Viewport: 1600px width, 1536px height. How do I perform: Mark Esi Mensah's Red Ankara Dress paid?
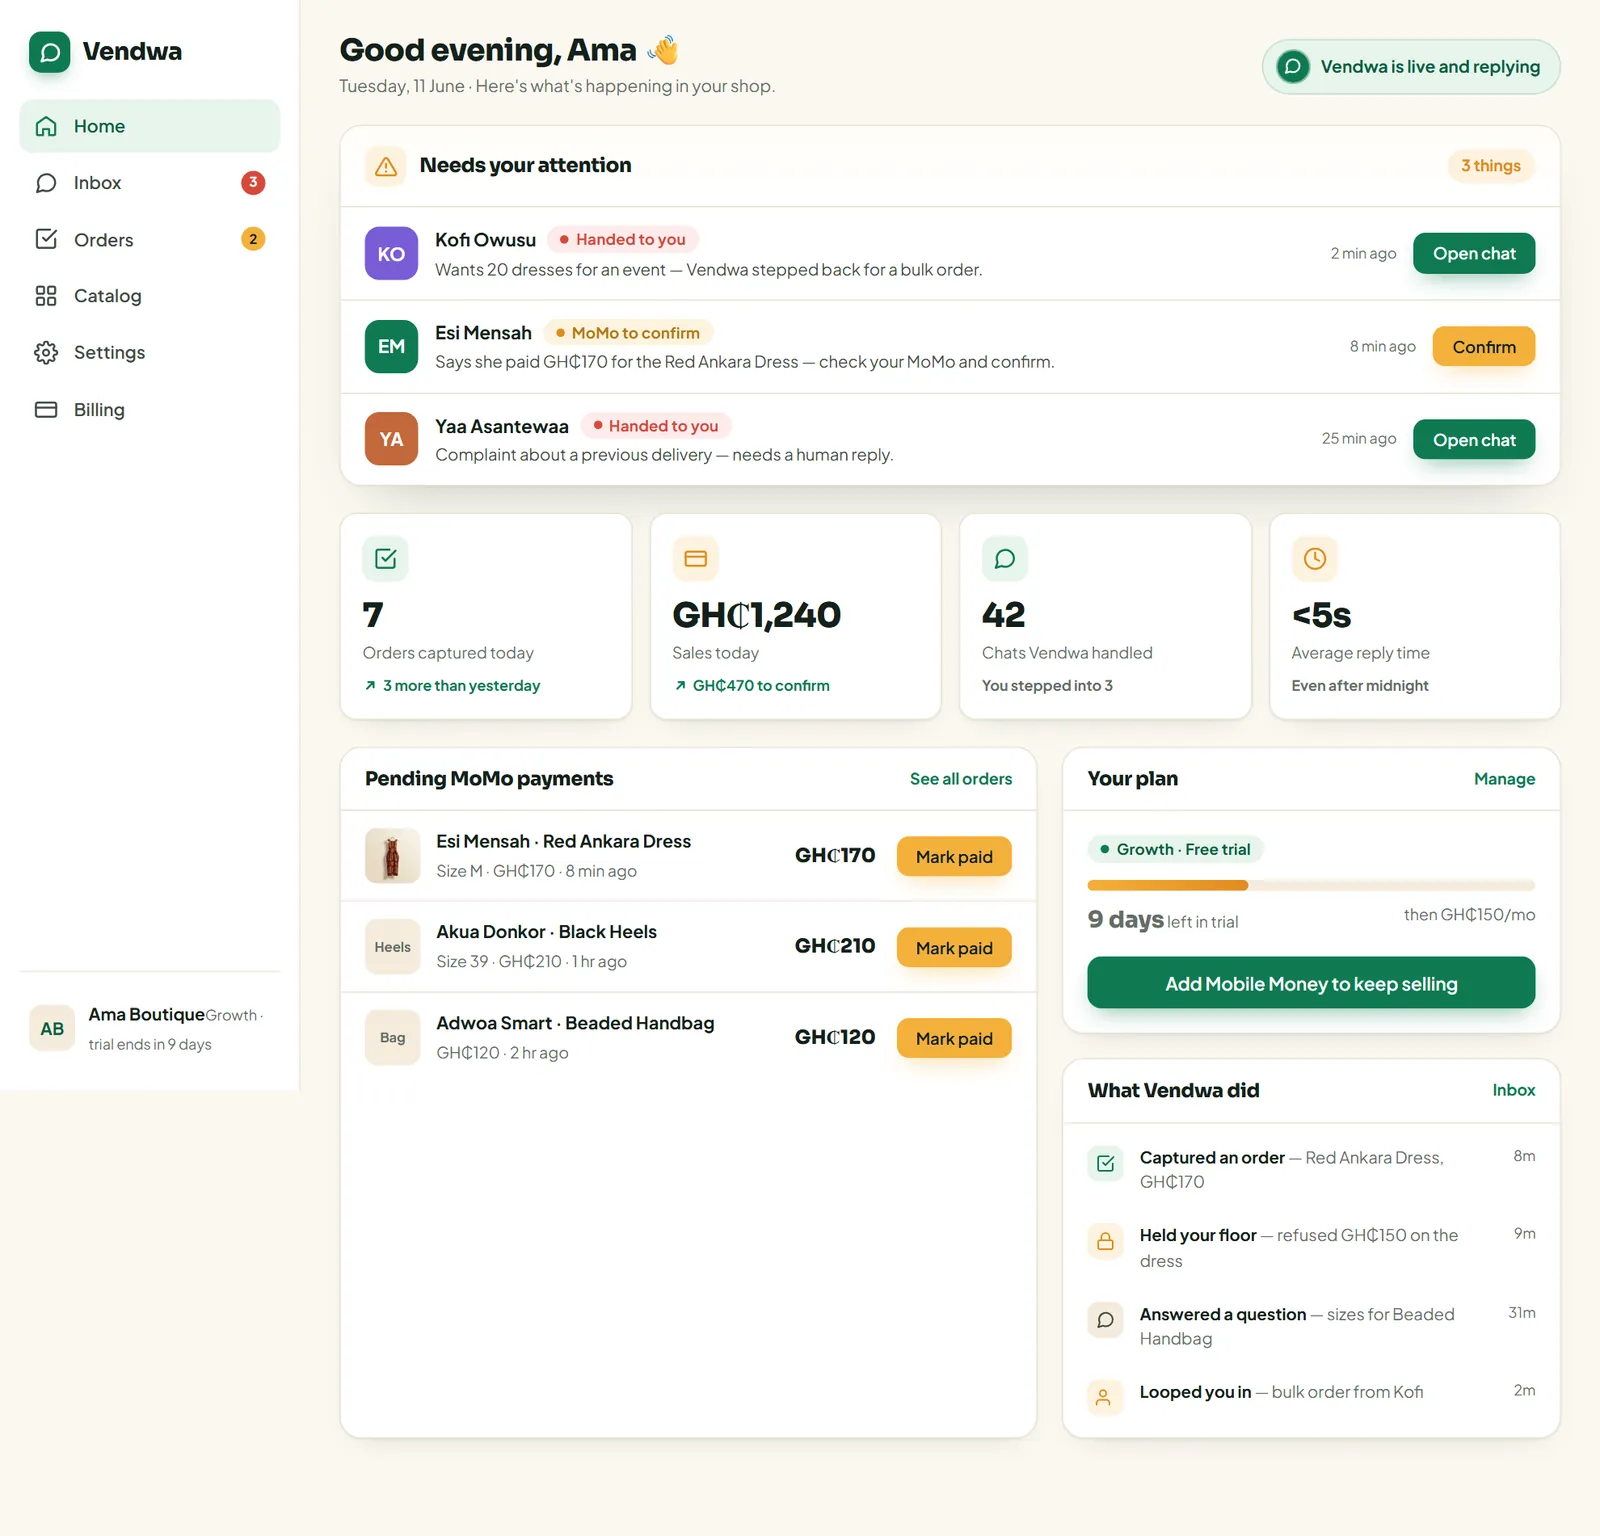click(x=954, y=857)
